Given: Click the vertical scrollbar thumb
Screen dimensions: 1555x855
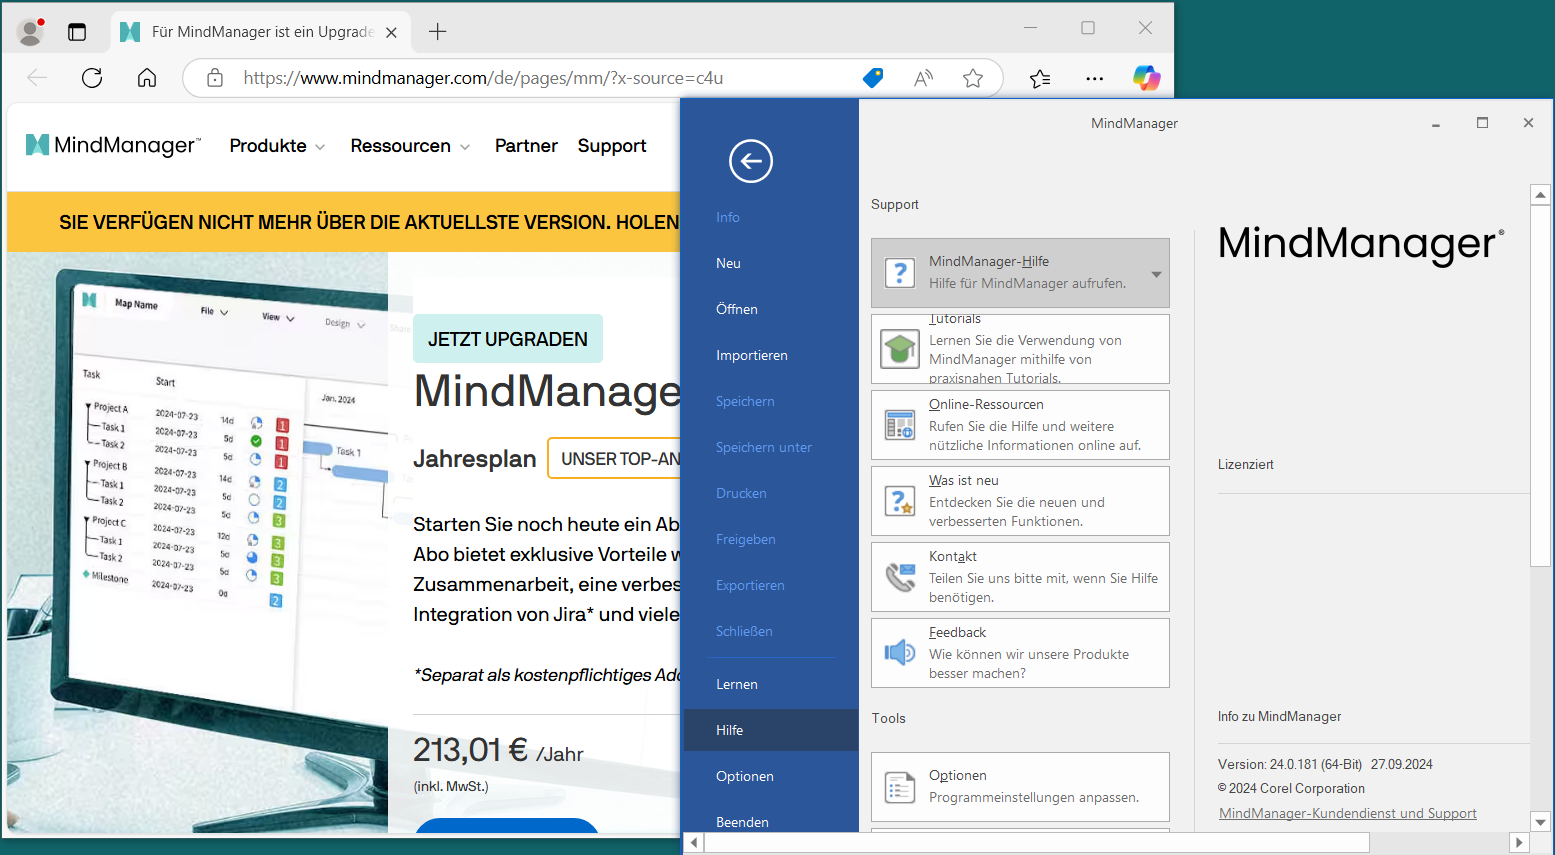Looking at the screenshot, I should 1540,386.
